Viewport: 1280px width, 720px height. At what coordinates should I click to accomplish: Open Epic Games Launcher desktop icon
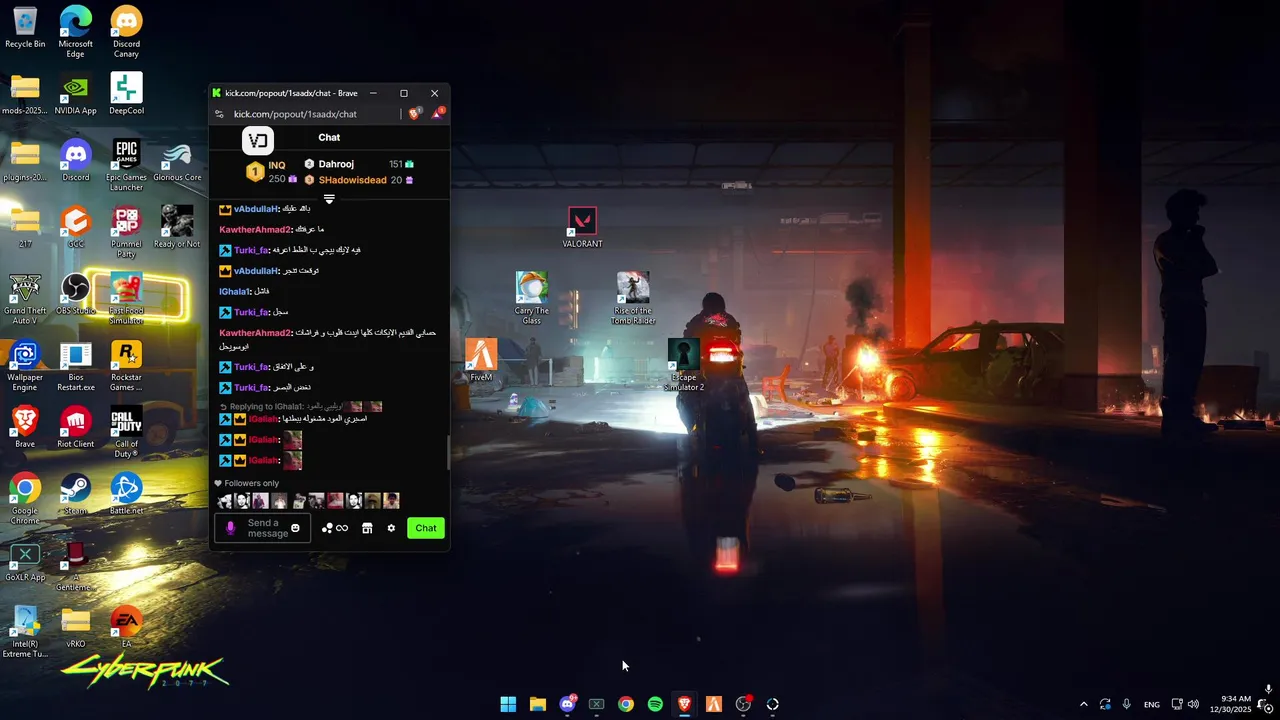coord(126,165)
